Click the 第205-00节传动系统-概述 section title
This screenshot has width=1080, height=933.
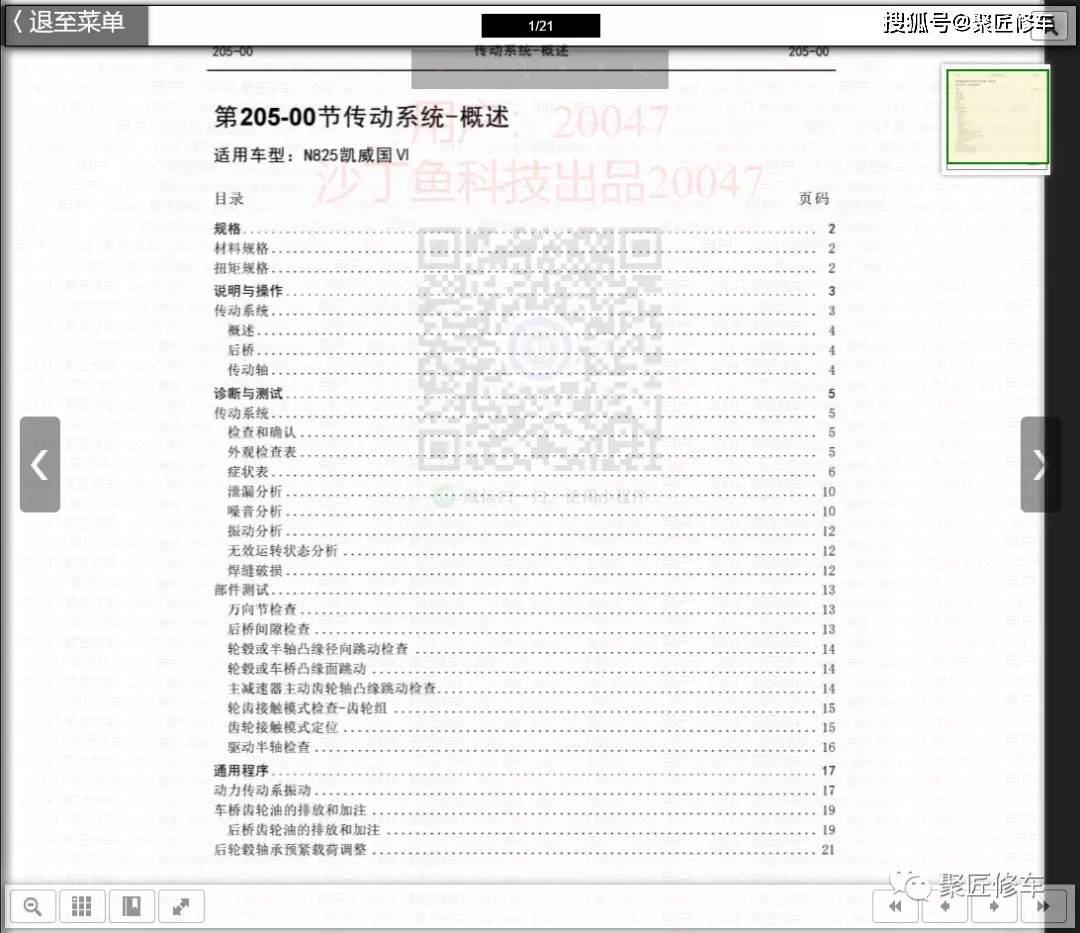point(362,117)
